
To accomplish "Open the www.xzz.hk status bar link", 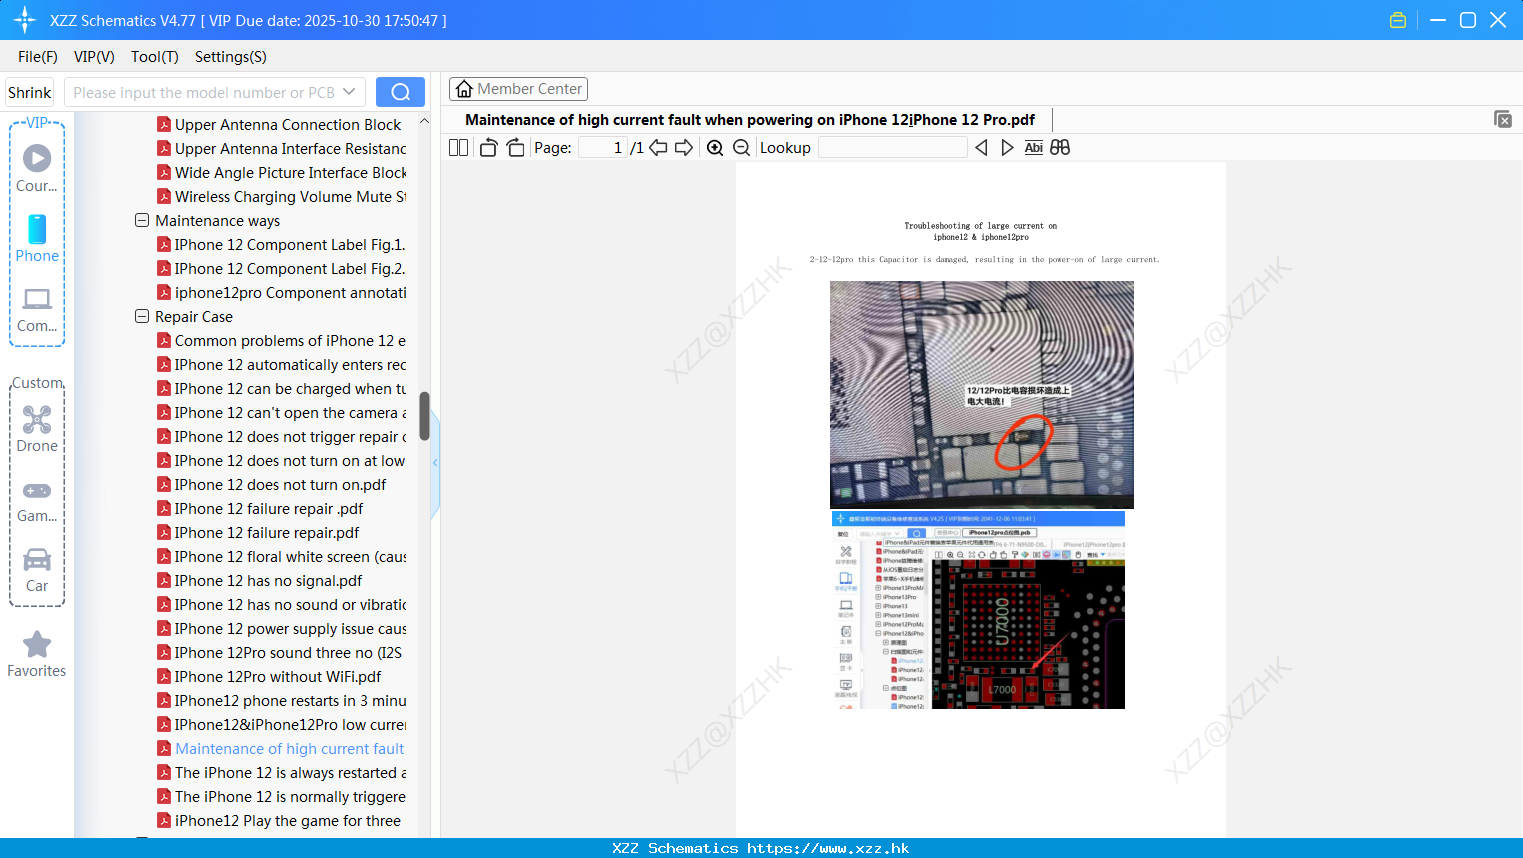I will 828,848.
